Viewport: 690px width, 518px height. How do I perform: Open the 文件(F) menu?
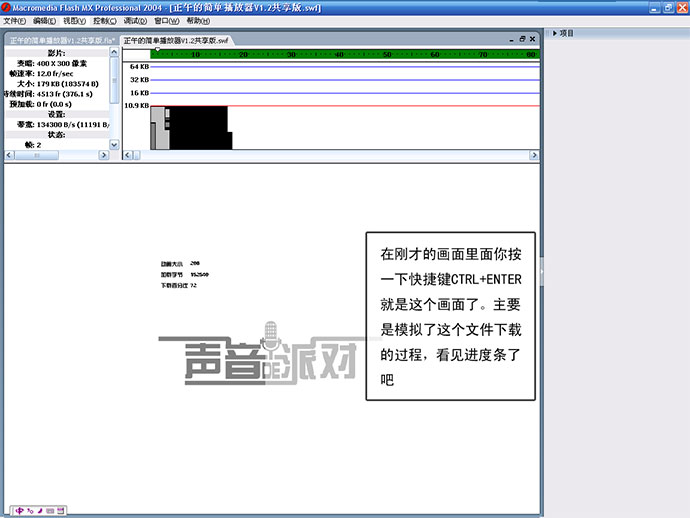click(x=15, y=21)
